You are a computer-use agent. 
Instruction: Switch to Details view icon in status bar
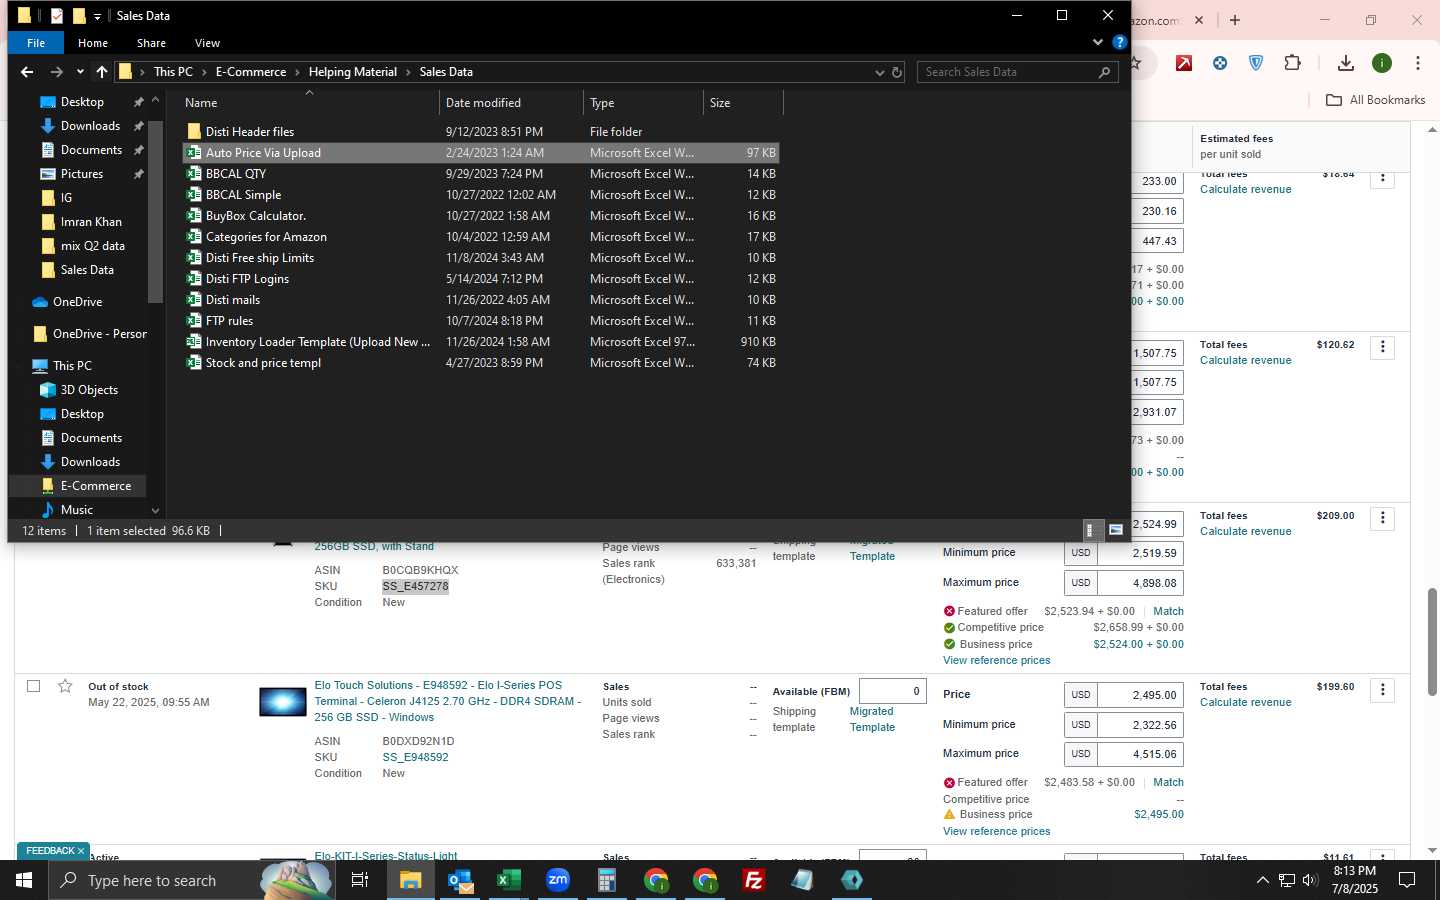point(1092,530)
